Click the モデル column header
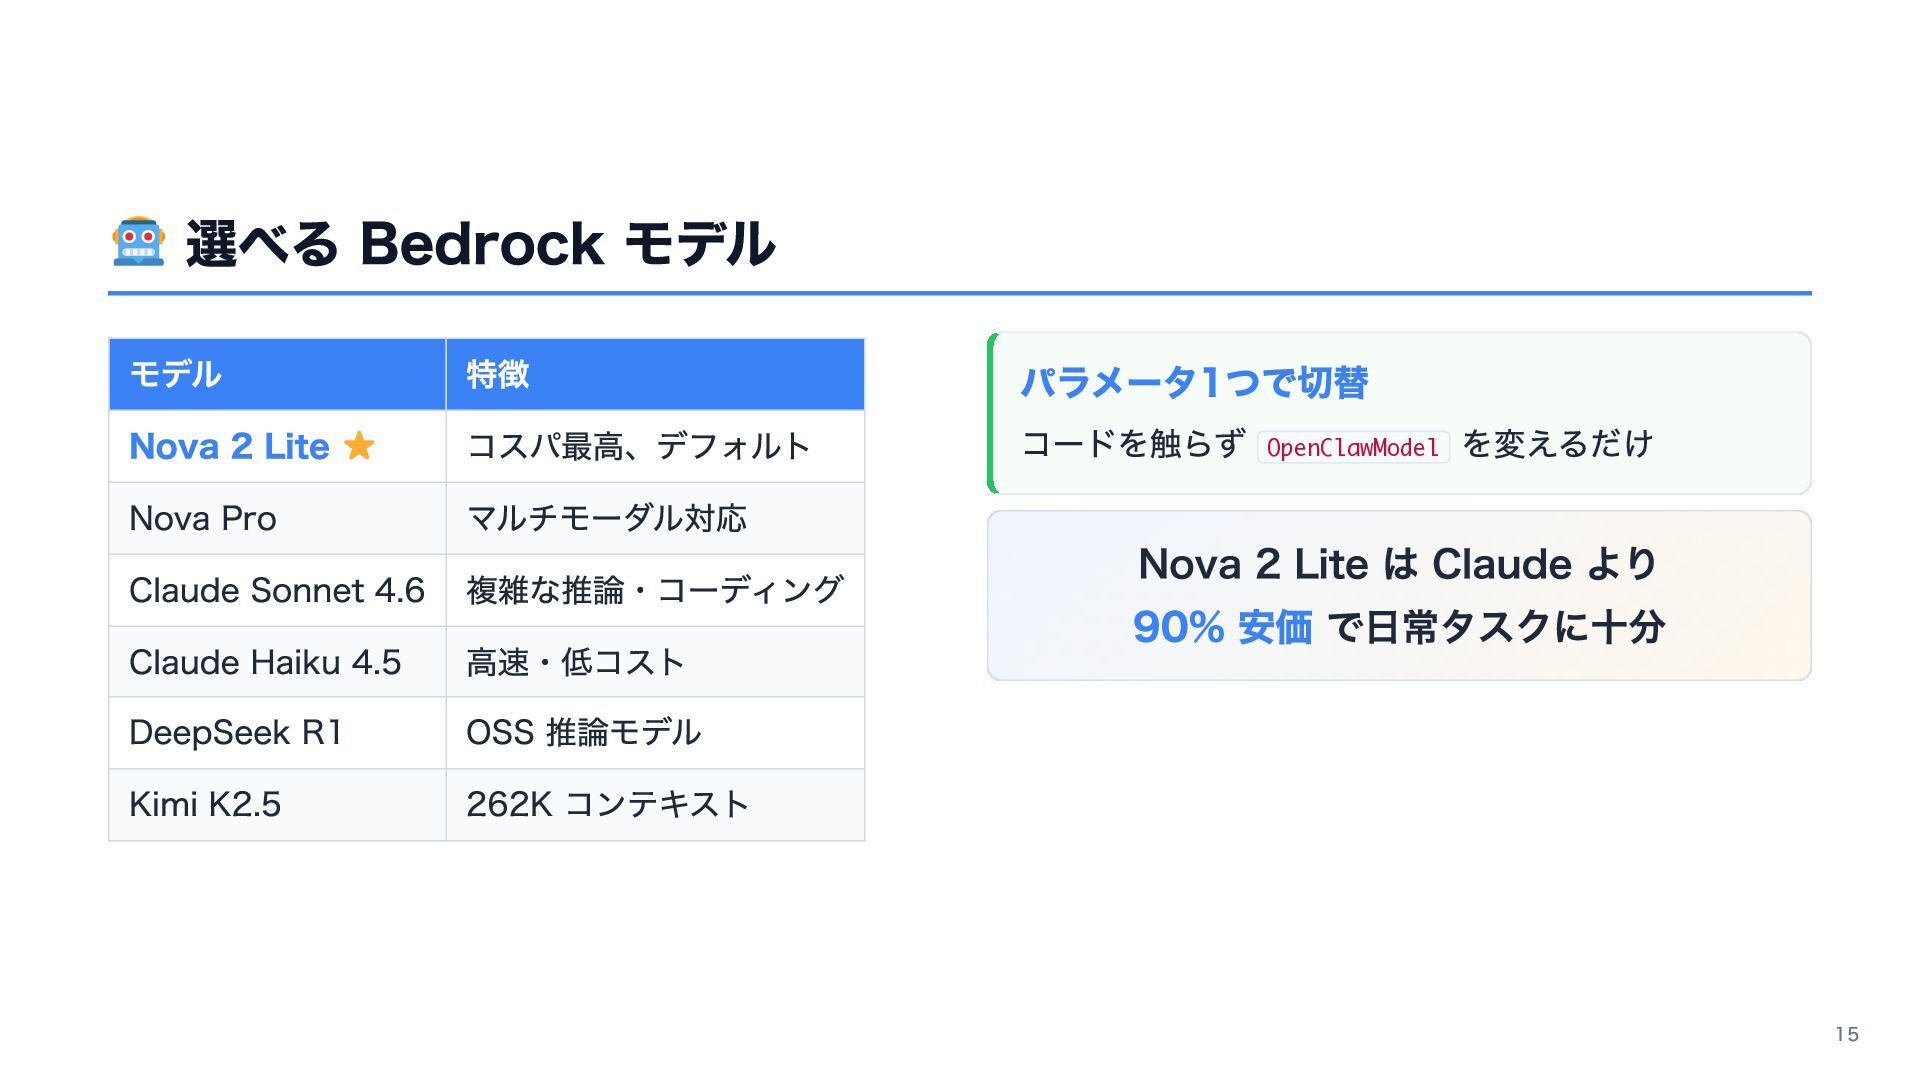 tap(277, 374)
